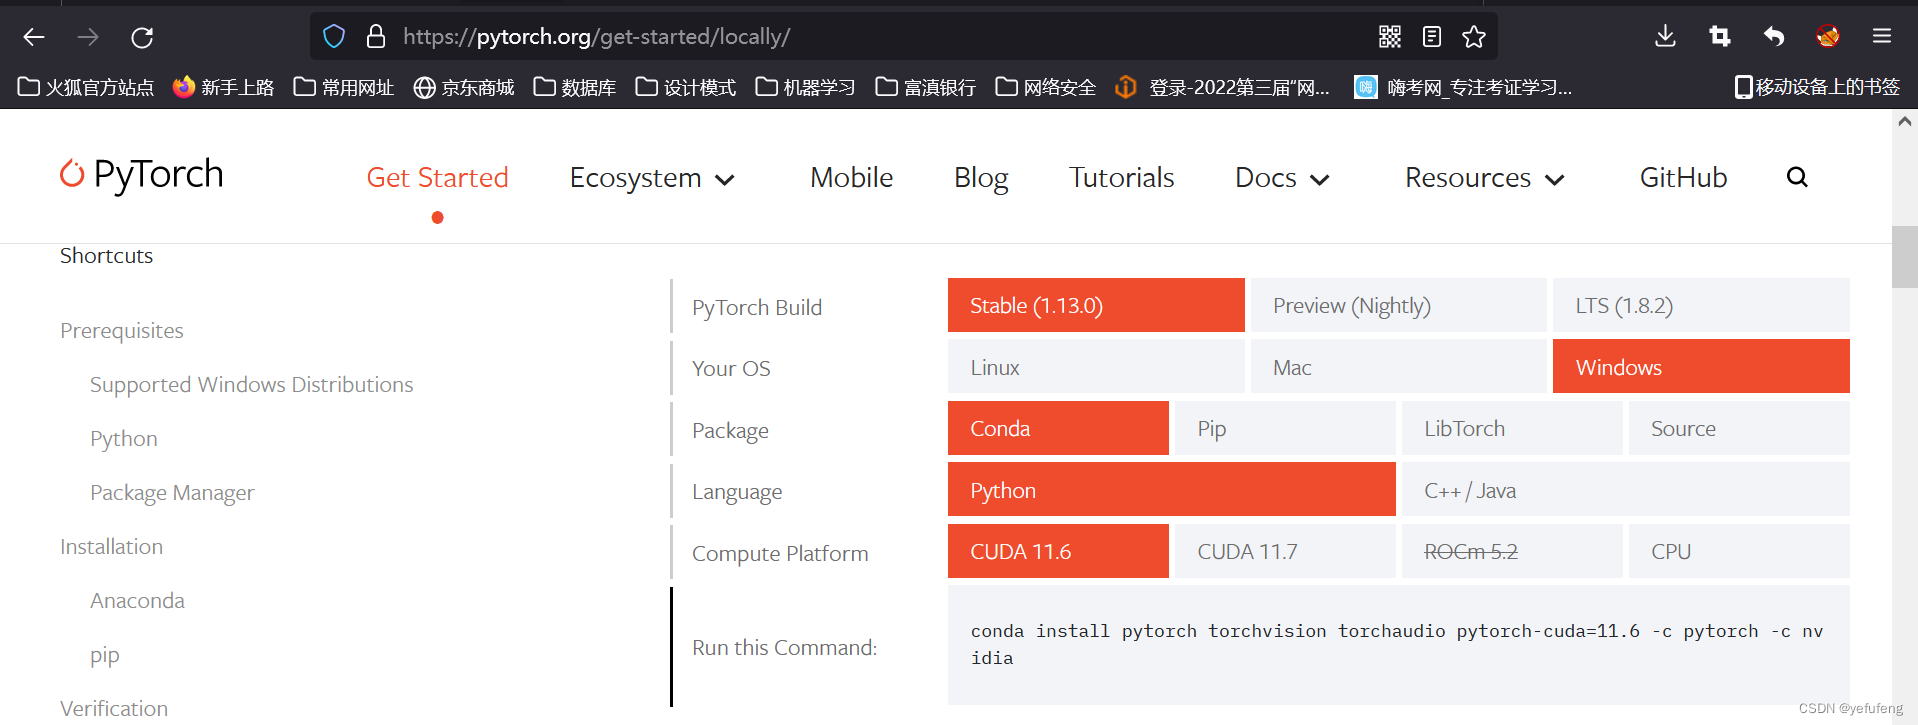Open the Tutorials nav item

pyautogui.click(x=1121, y=178)
